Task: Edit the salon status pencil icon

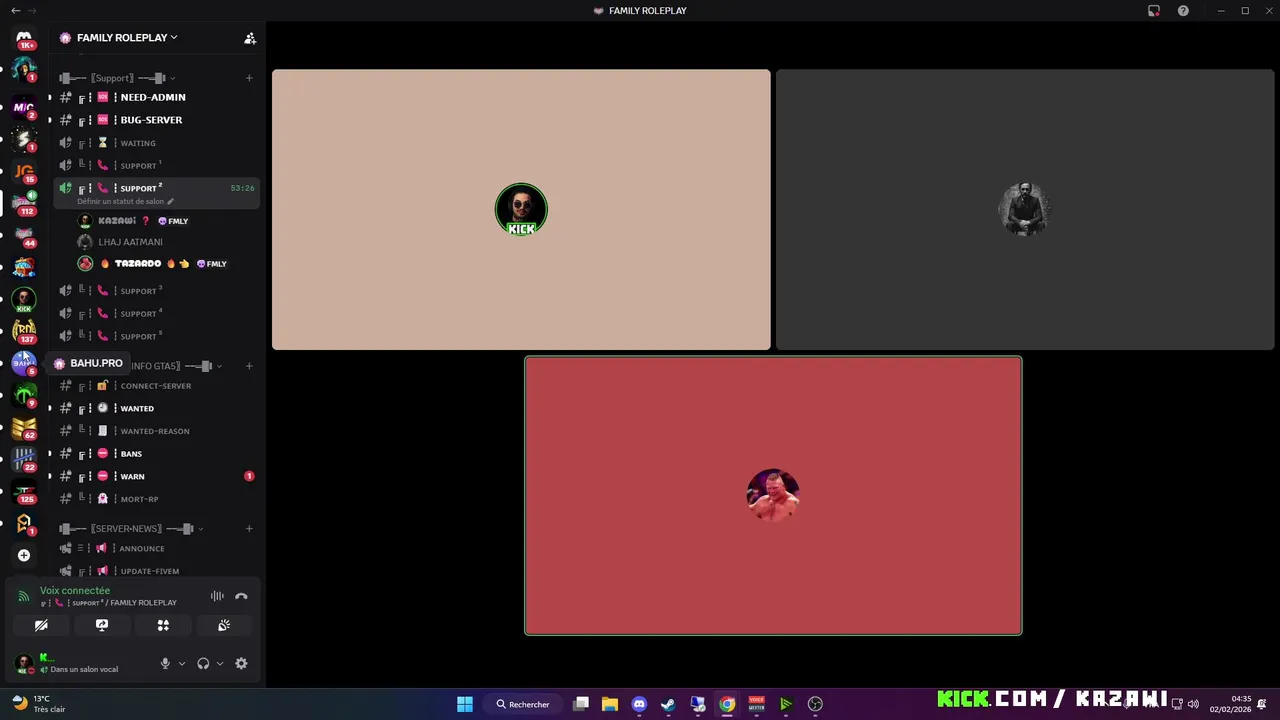Action: 170,201
